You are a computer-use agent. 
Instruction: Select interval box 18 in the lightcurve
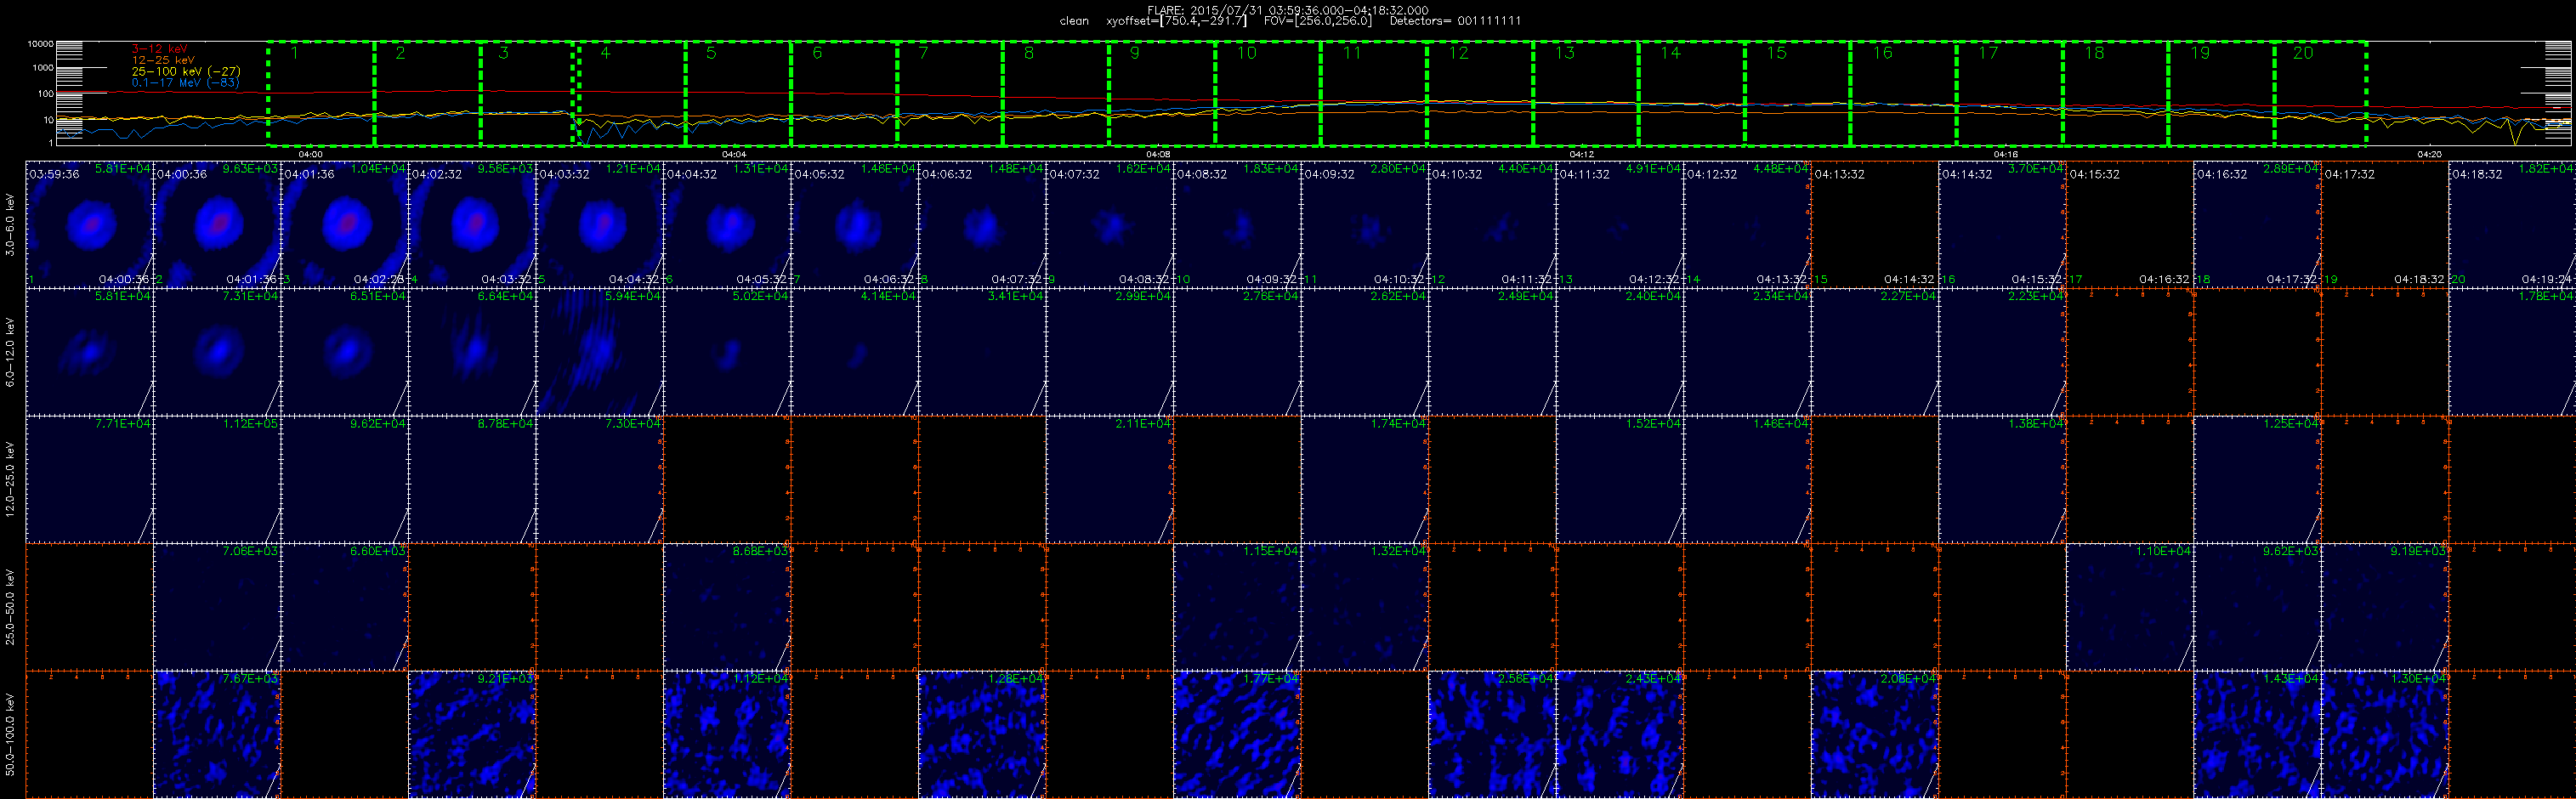coord(2116,93)
